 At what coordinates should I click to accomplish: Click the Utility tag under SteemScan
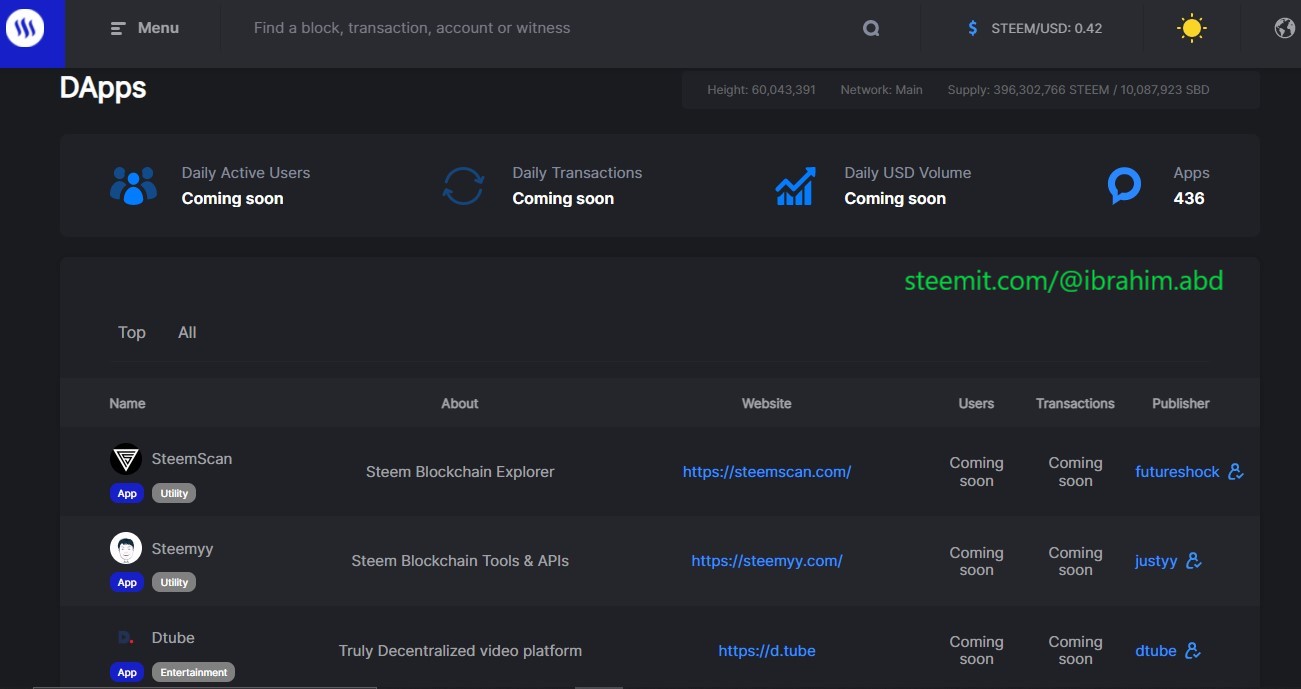point(174,493)
